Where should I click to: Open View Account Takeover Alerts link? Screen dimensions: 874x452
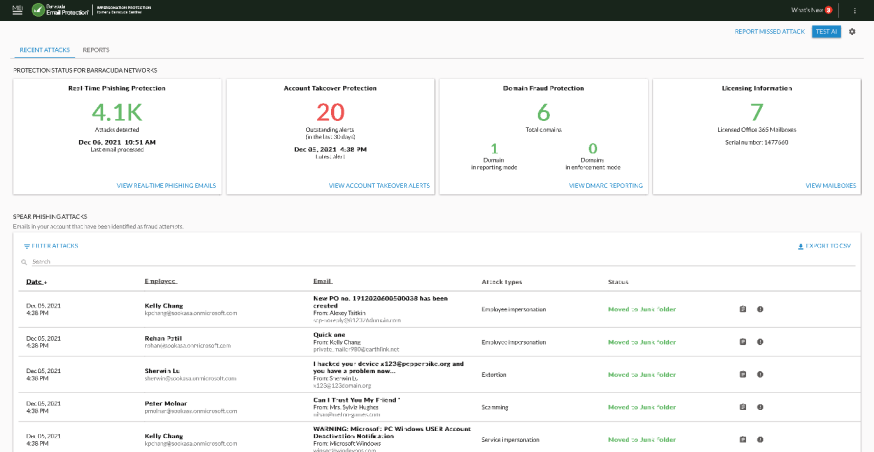click(x=379, y=186)
